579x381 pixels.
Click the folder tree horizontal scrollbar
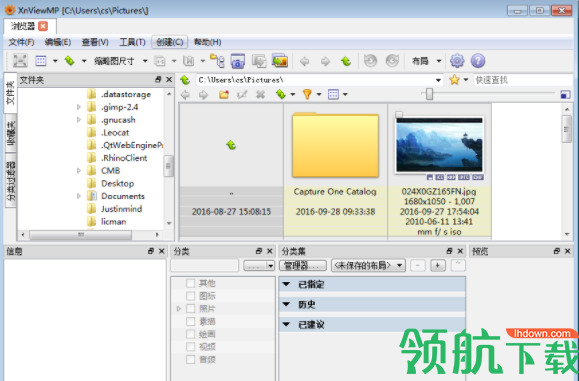pyautogui.click(x=81, y=234)
